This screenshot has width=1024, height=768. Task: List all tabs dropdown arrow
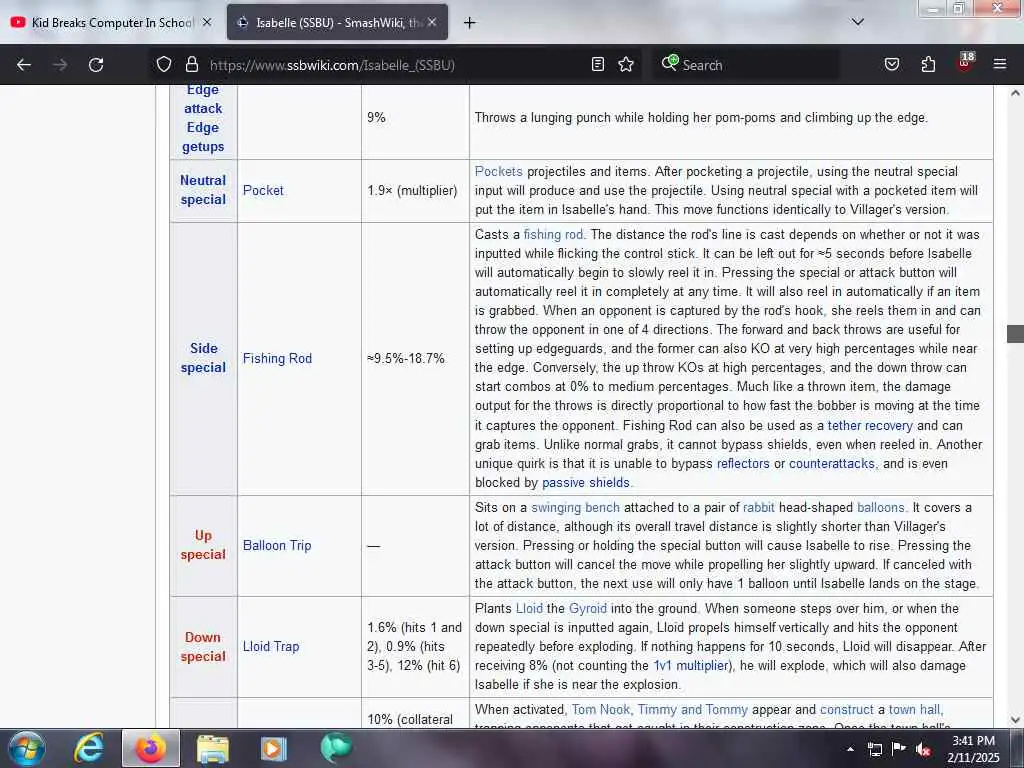(858, 22)
